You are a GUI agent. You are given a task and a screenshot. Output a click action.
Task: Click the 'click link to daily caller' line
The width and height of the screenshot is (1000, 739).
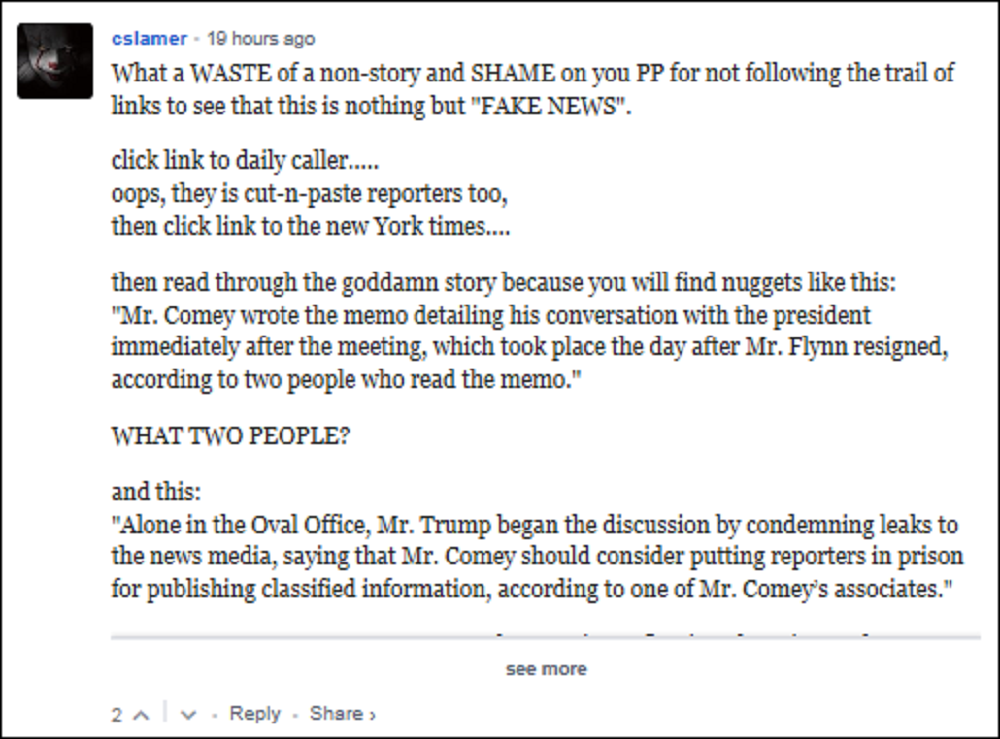pyautogui.click(x=245, y=161)
